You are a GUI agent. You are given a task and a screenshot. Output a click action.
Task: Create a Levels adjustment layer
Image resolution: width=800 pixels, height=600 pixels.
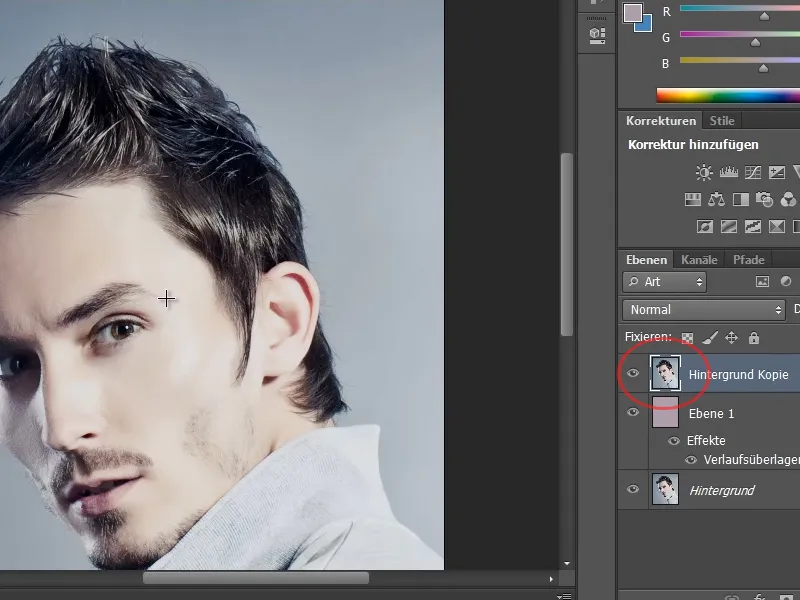729,172
